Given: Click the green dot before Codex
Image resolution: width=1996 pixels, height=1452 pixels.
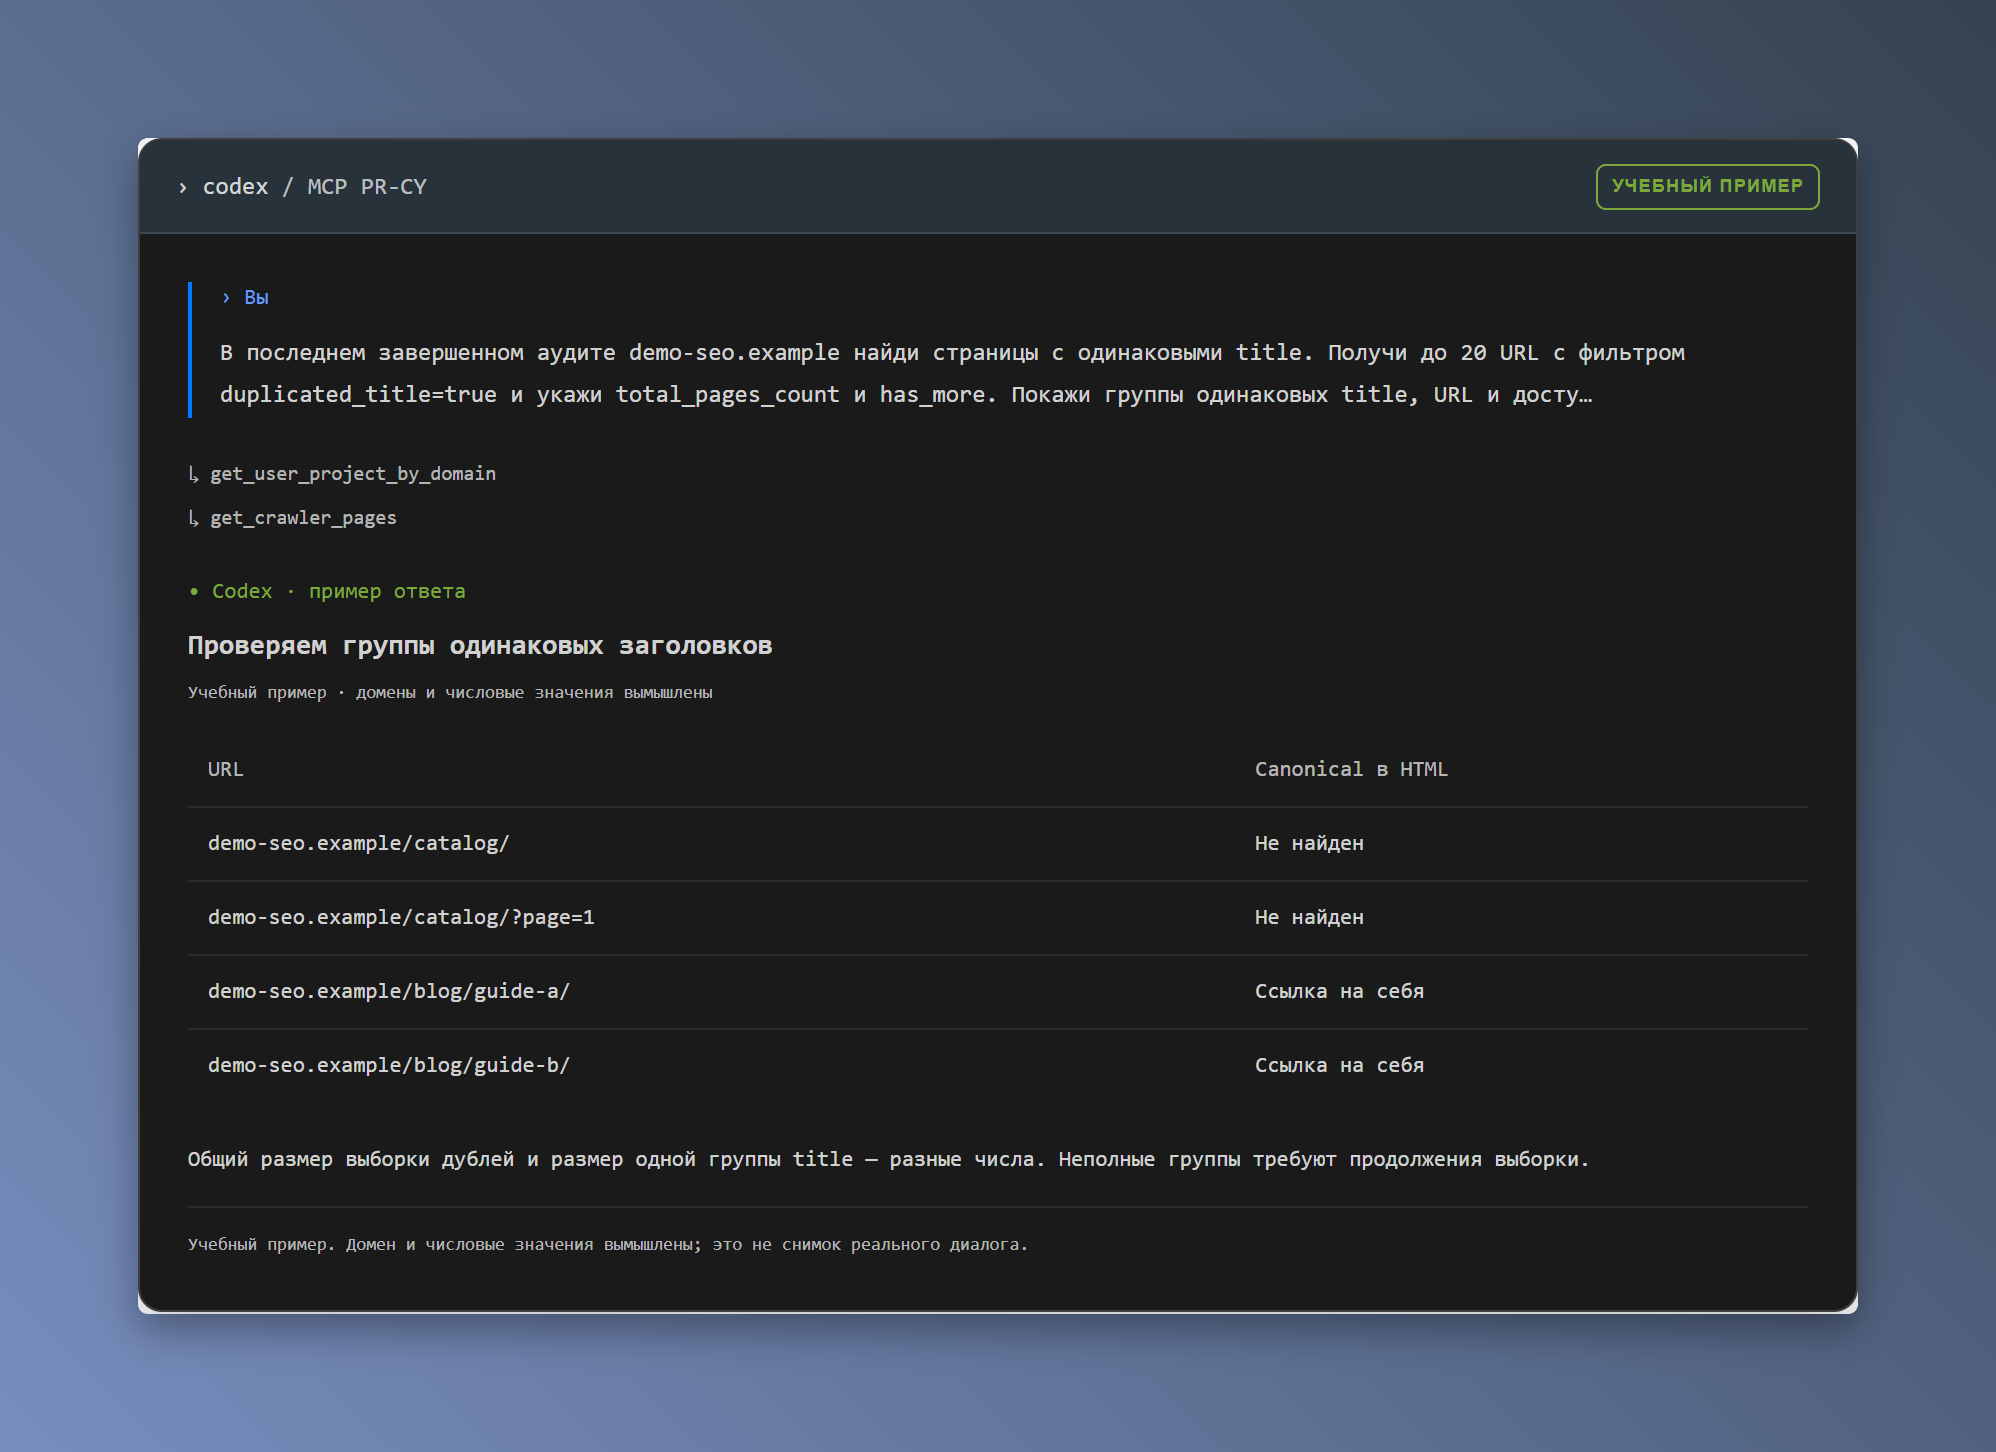Looking at the screenshot, I should pyautogui.click(x=194, y=592).
